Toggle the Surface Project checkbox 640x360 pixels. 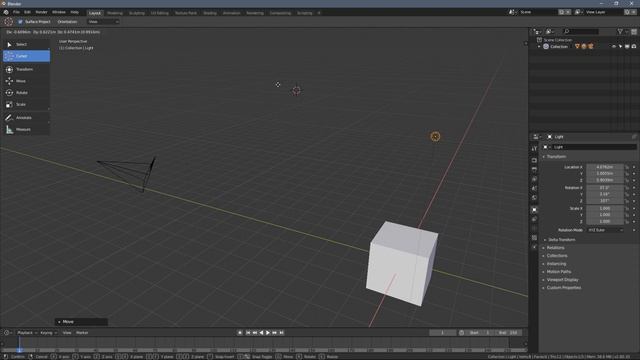click(20, 22)
